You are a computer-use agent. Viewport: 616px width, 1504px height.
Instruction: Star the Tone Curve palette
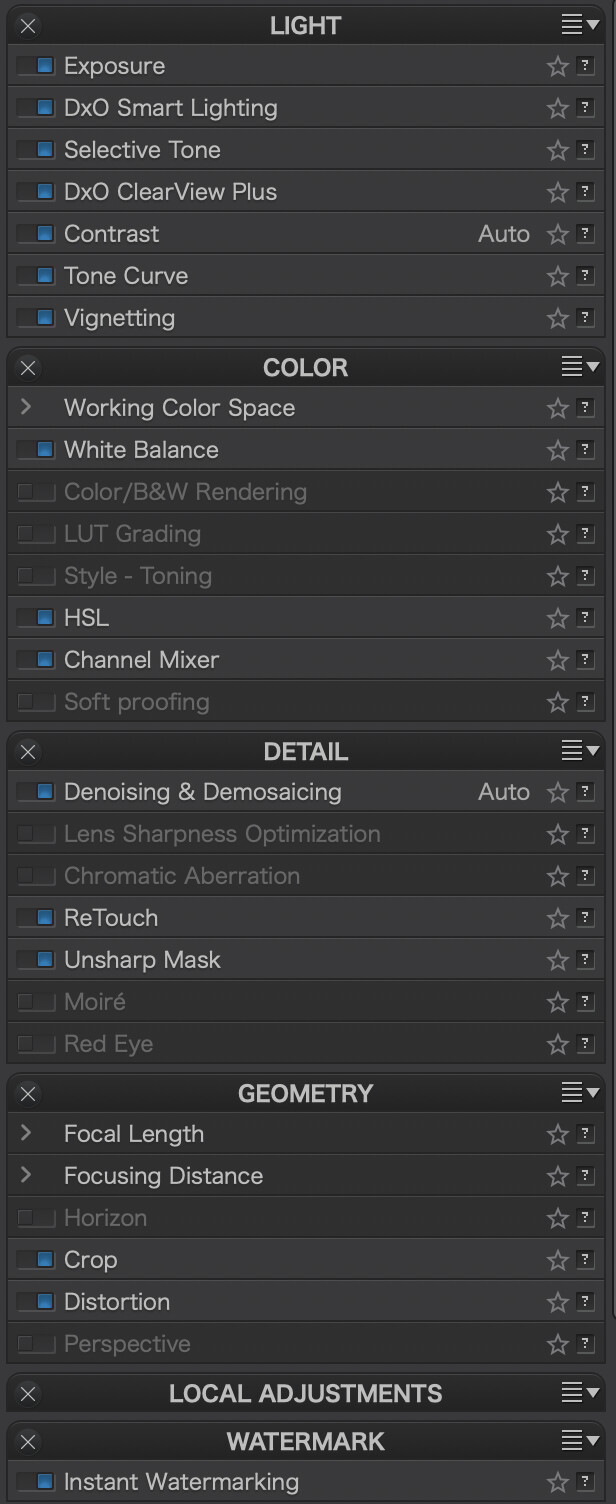[x=557, y=277]
